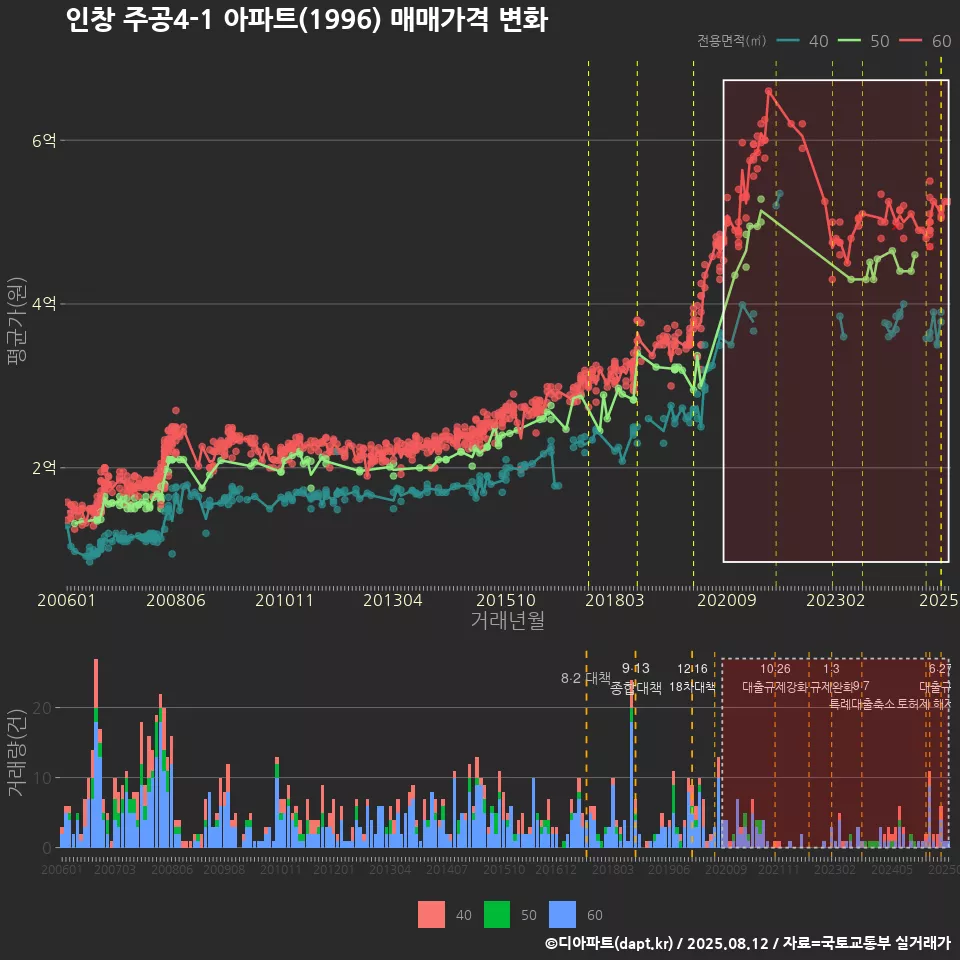Viewport: 960px width, 960px height.
Task: Click the 200601 label on the price chart axis
Action: (x=66, y=600)
